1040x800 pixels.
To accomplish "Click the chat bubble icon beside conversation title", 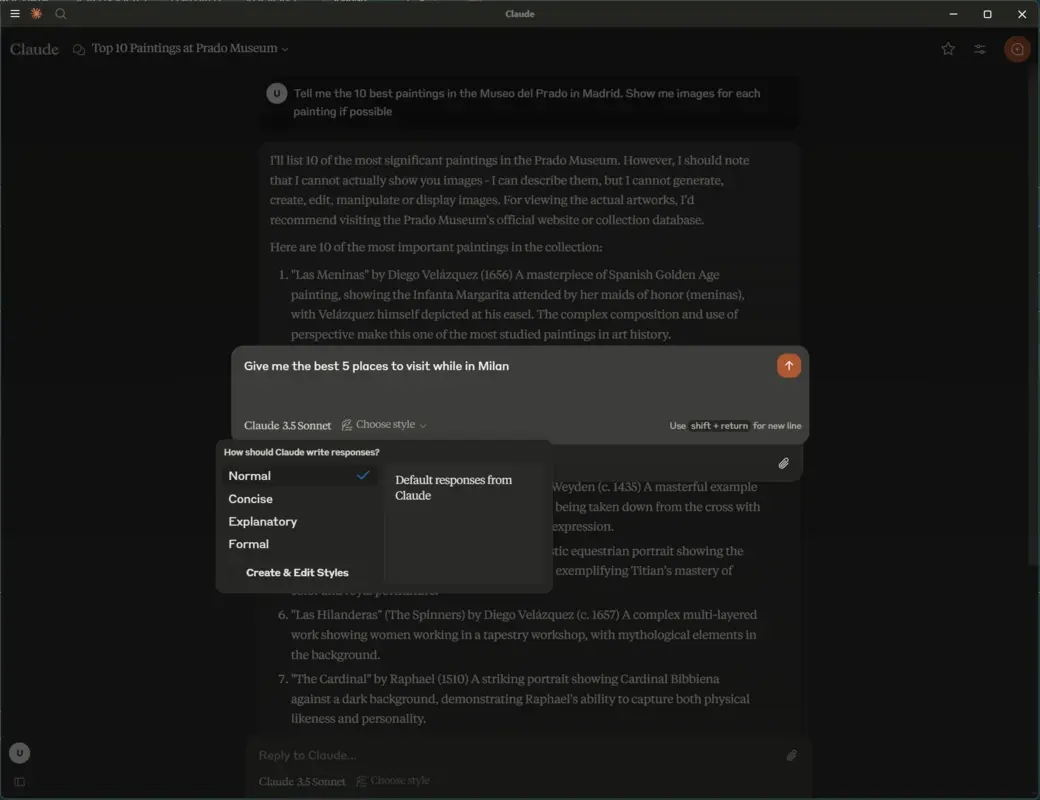I will click(79, 48).
